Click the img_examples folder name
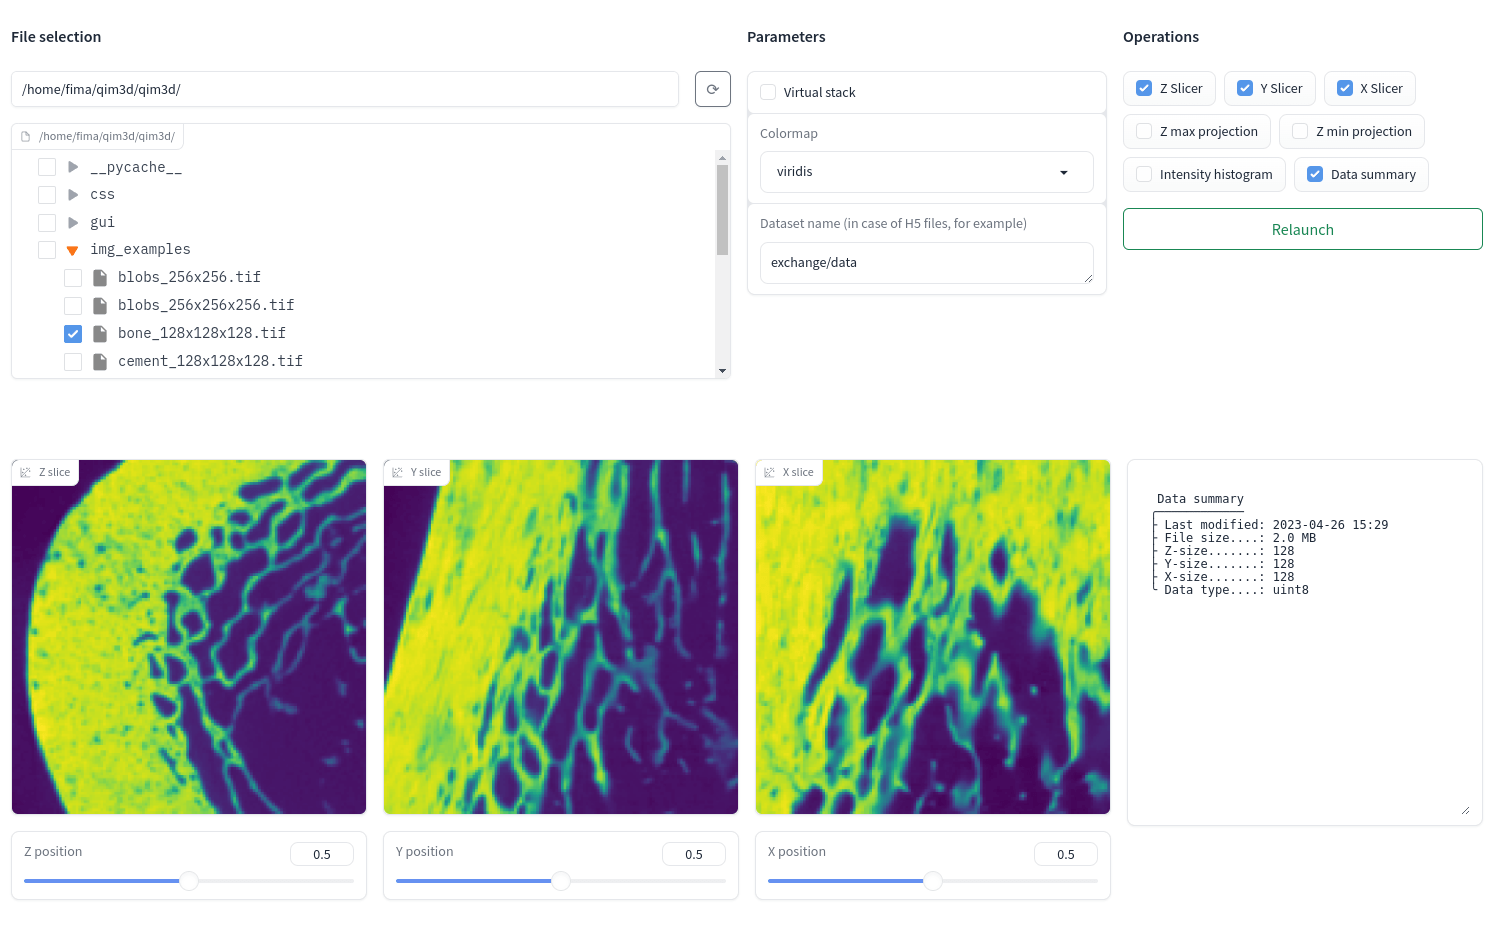 (x=140, y=249)
